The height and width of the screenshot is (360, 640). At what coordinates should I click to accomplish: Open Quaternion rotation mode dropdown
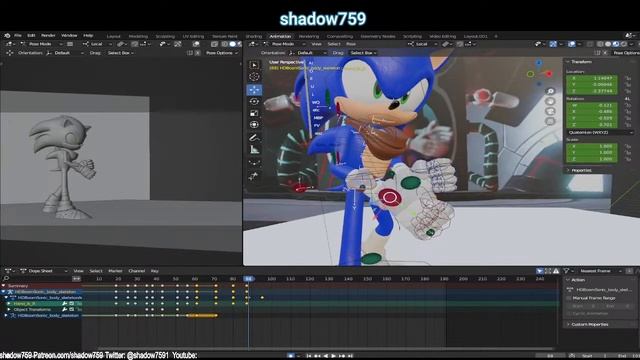[x=600, y=132]
